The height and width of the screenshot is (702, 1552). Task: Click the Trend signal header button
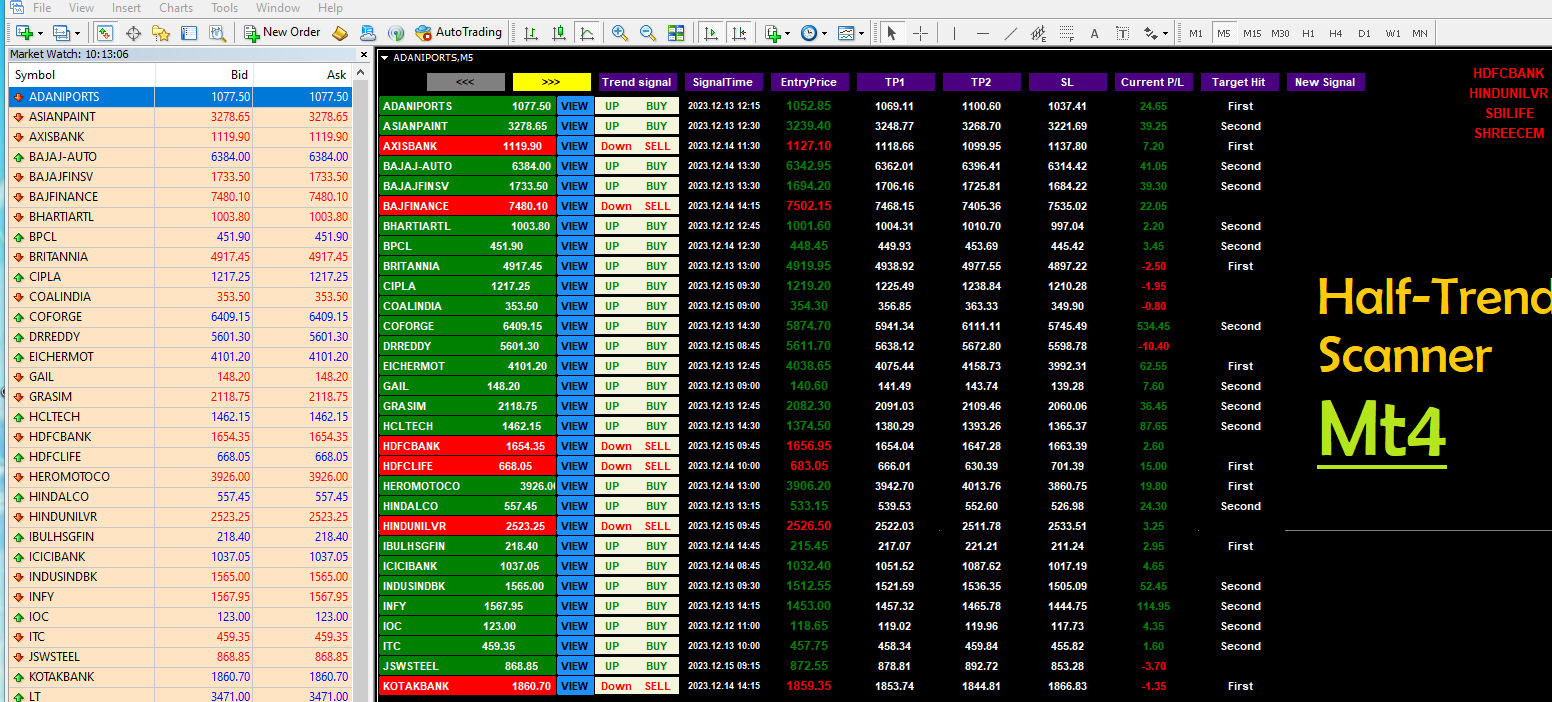tap(637, 82)
